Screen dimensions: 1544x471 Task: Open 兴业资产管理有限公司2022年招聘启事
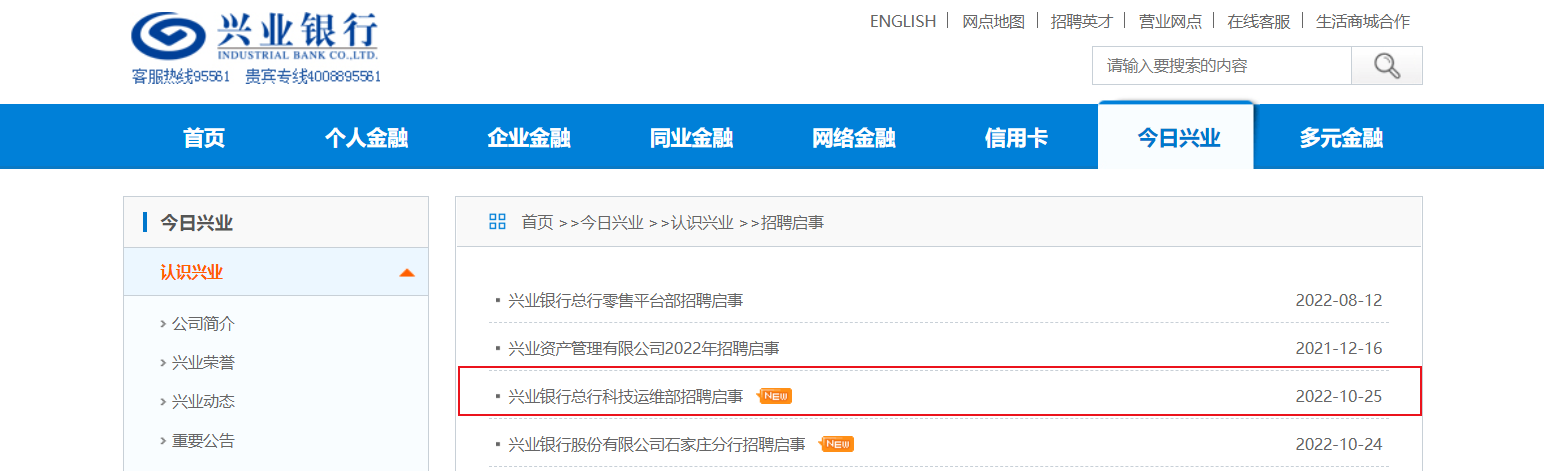click(643, 348)
